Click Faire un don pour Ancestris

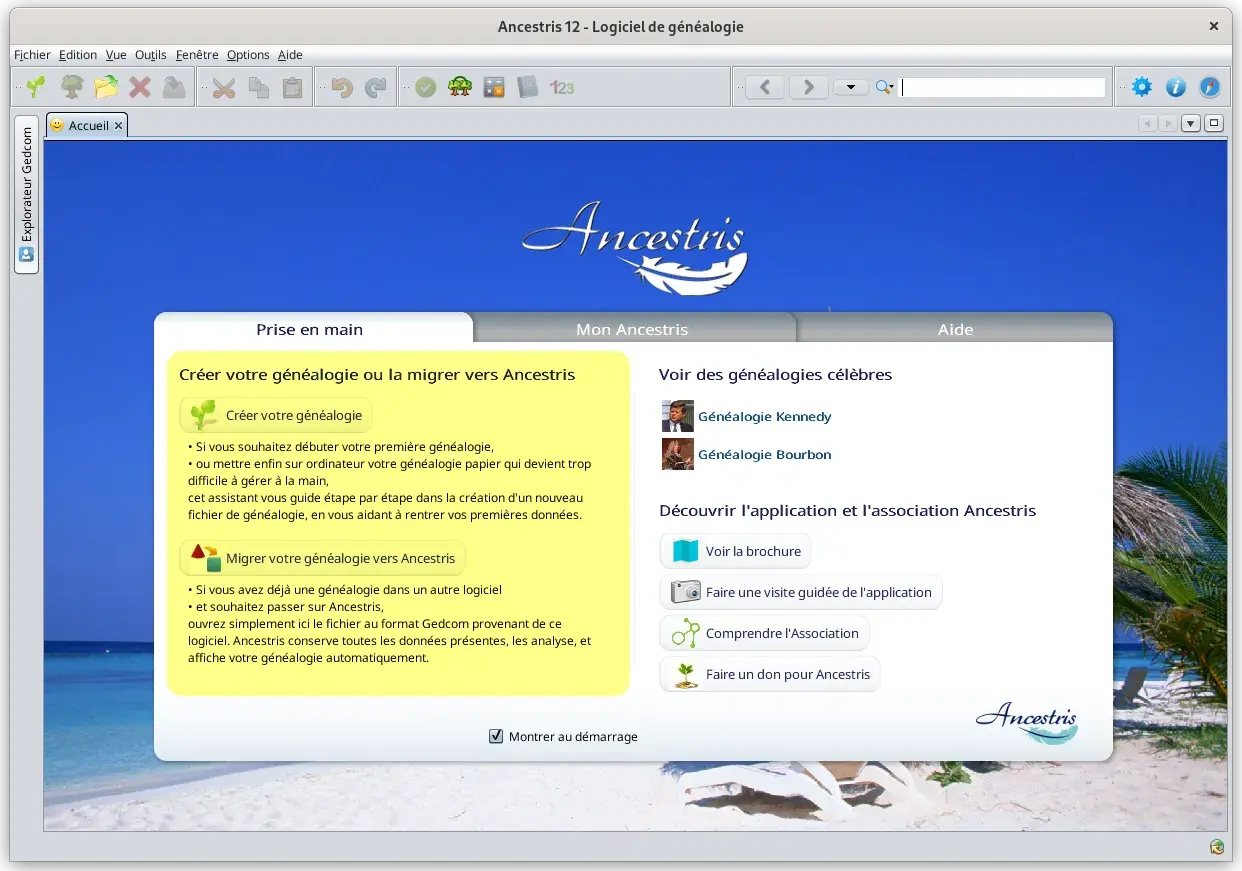point(770,674)
